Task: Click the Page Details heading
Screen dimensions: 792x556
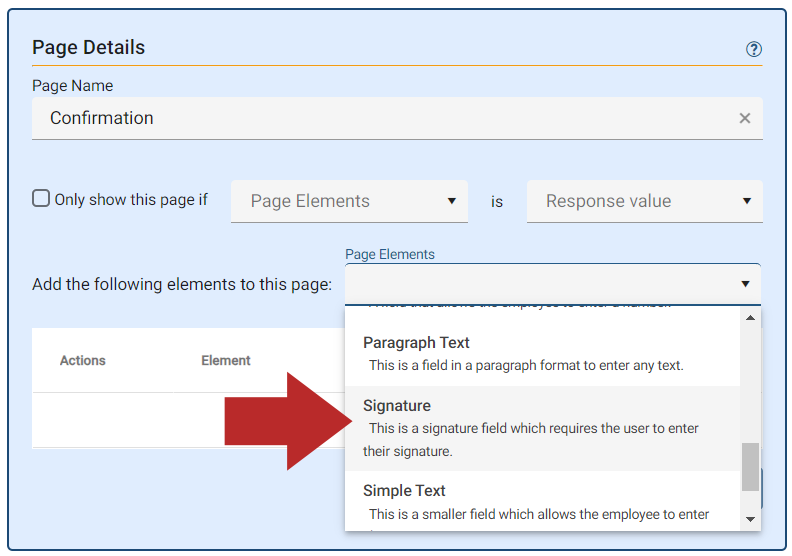Action: click(x=88, y=47)
